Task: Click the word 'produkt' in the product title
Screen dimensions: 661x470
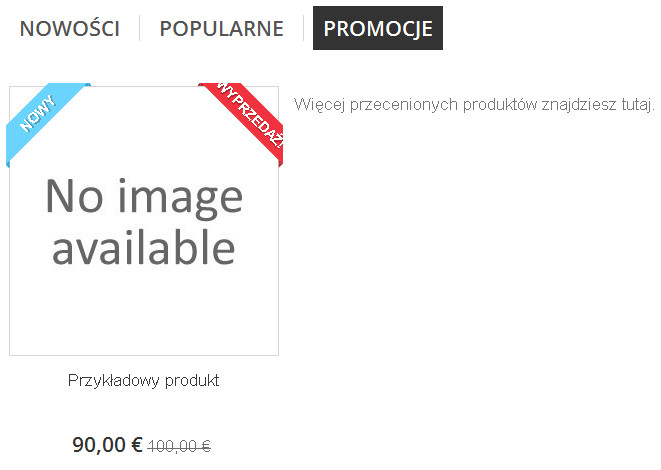Action: coord(192,380)
